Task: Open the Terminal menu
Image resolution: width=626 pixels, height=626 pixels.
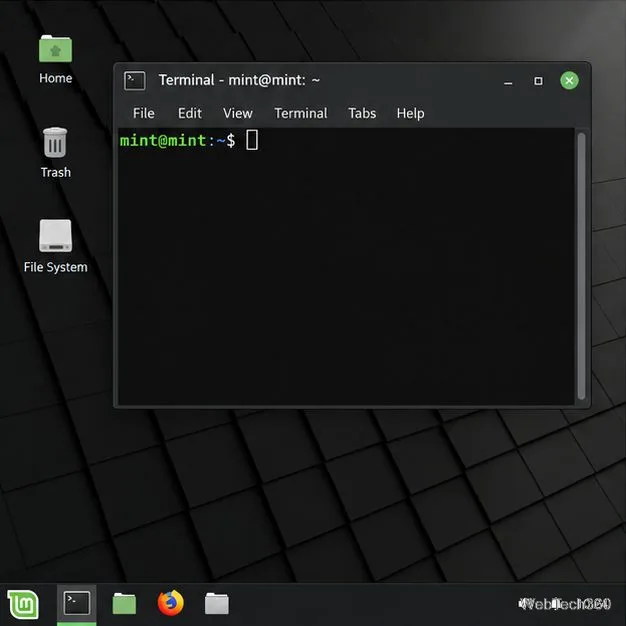Action: point(301,113)
